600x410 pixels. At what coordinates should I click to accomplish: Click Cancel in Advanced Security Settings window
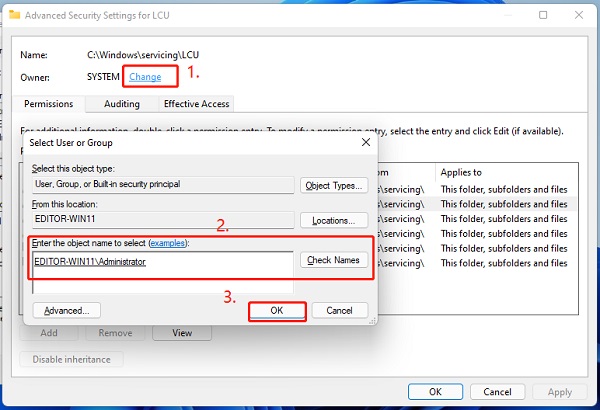point(497,392)
